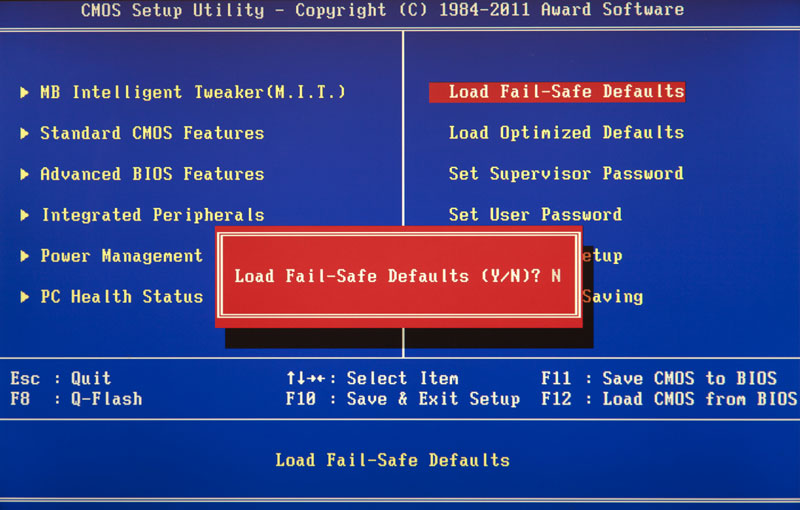Image resolution: width=800 pixels, height=510 pixels.
Task: Click the Y/N answer field in dialog
Action: coord(556,276)
